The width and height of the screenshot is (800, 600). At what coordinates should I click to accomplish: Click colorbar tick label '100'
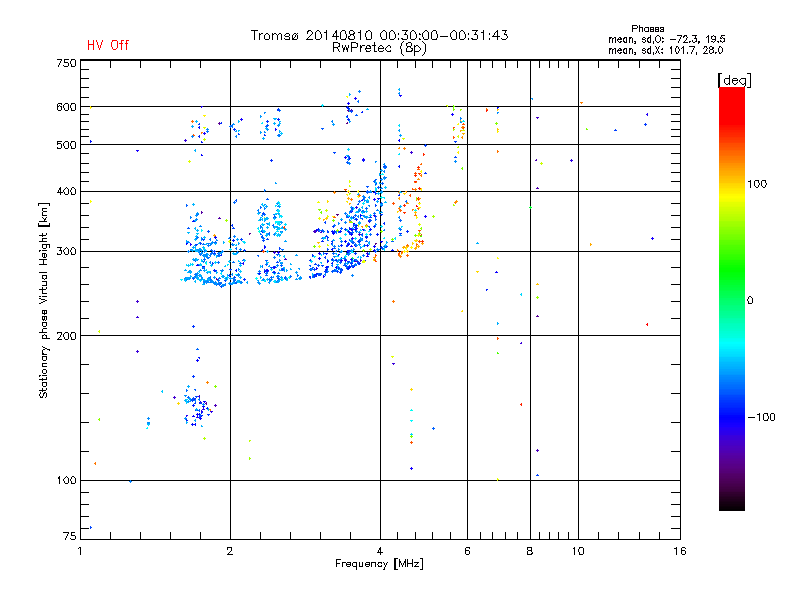[x=757, y=184]
